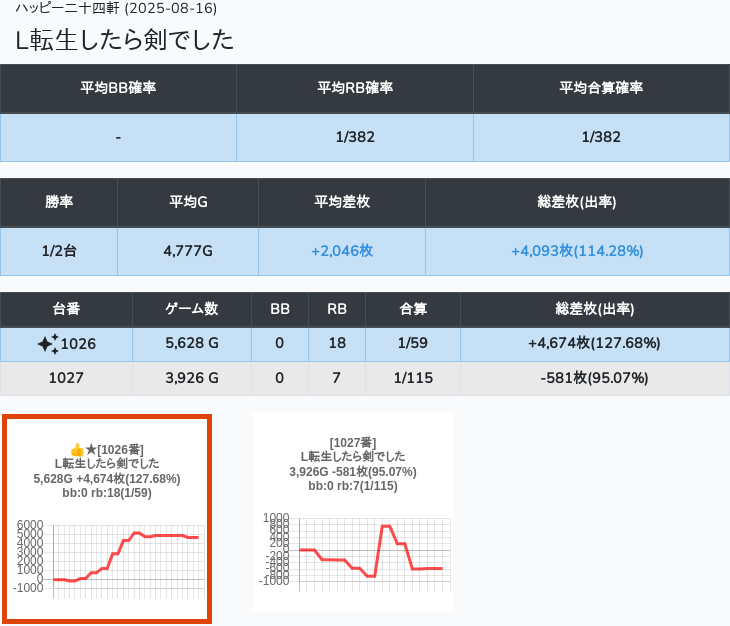Click the 平均RB確率 header cell
This screenshot has height=626, width=730.
354,88
